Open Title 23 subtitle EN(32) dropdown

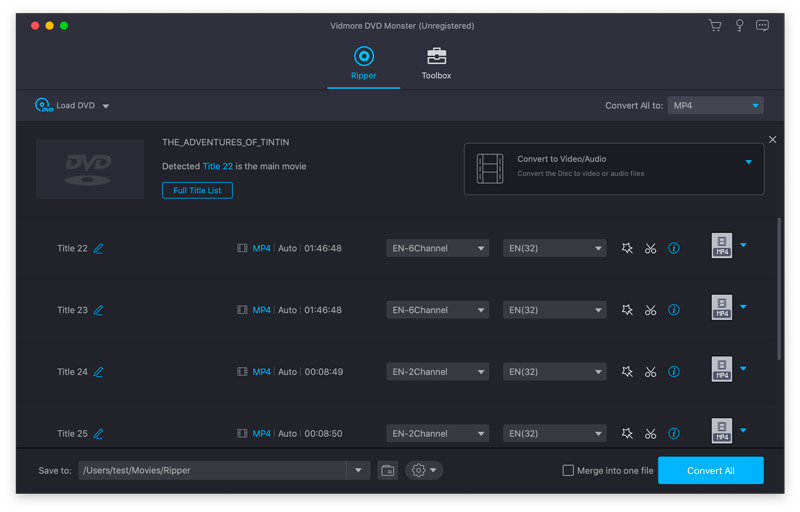[x=555, y=310]
